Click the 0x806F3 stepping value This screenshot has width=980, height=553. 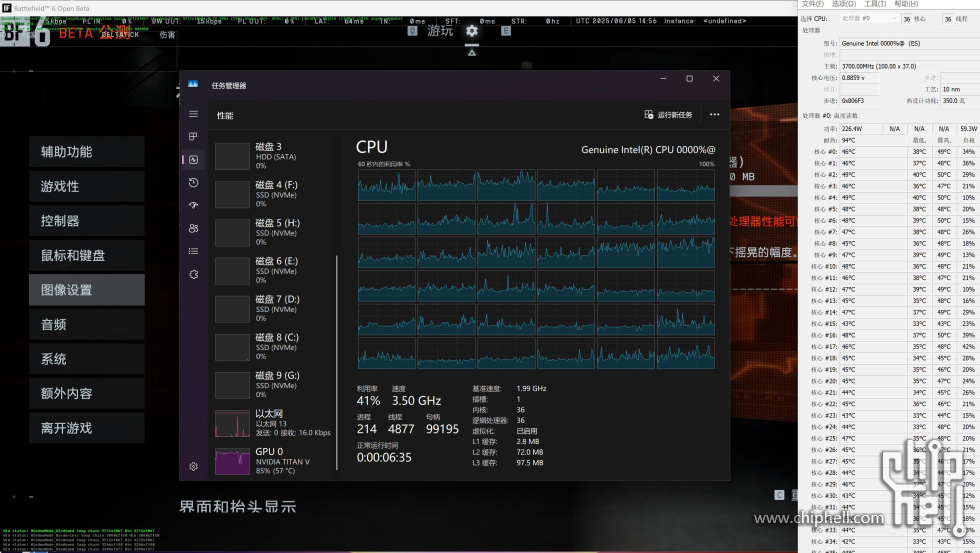[x=859, y=101]
